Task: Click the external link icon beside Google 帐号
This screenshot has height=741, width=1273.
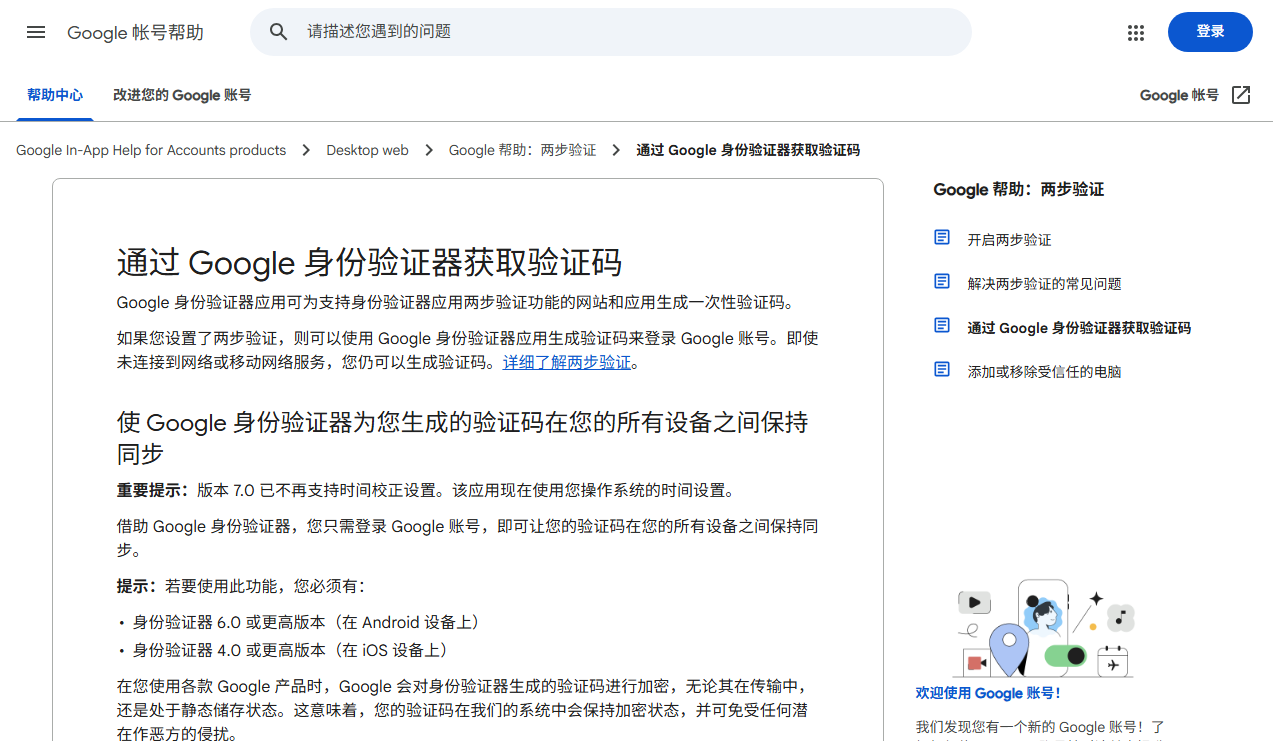Action: (x=1241, y=95)
